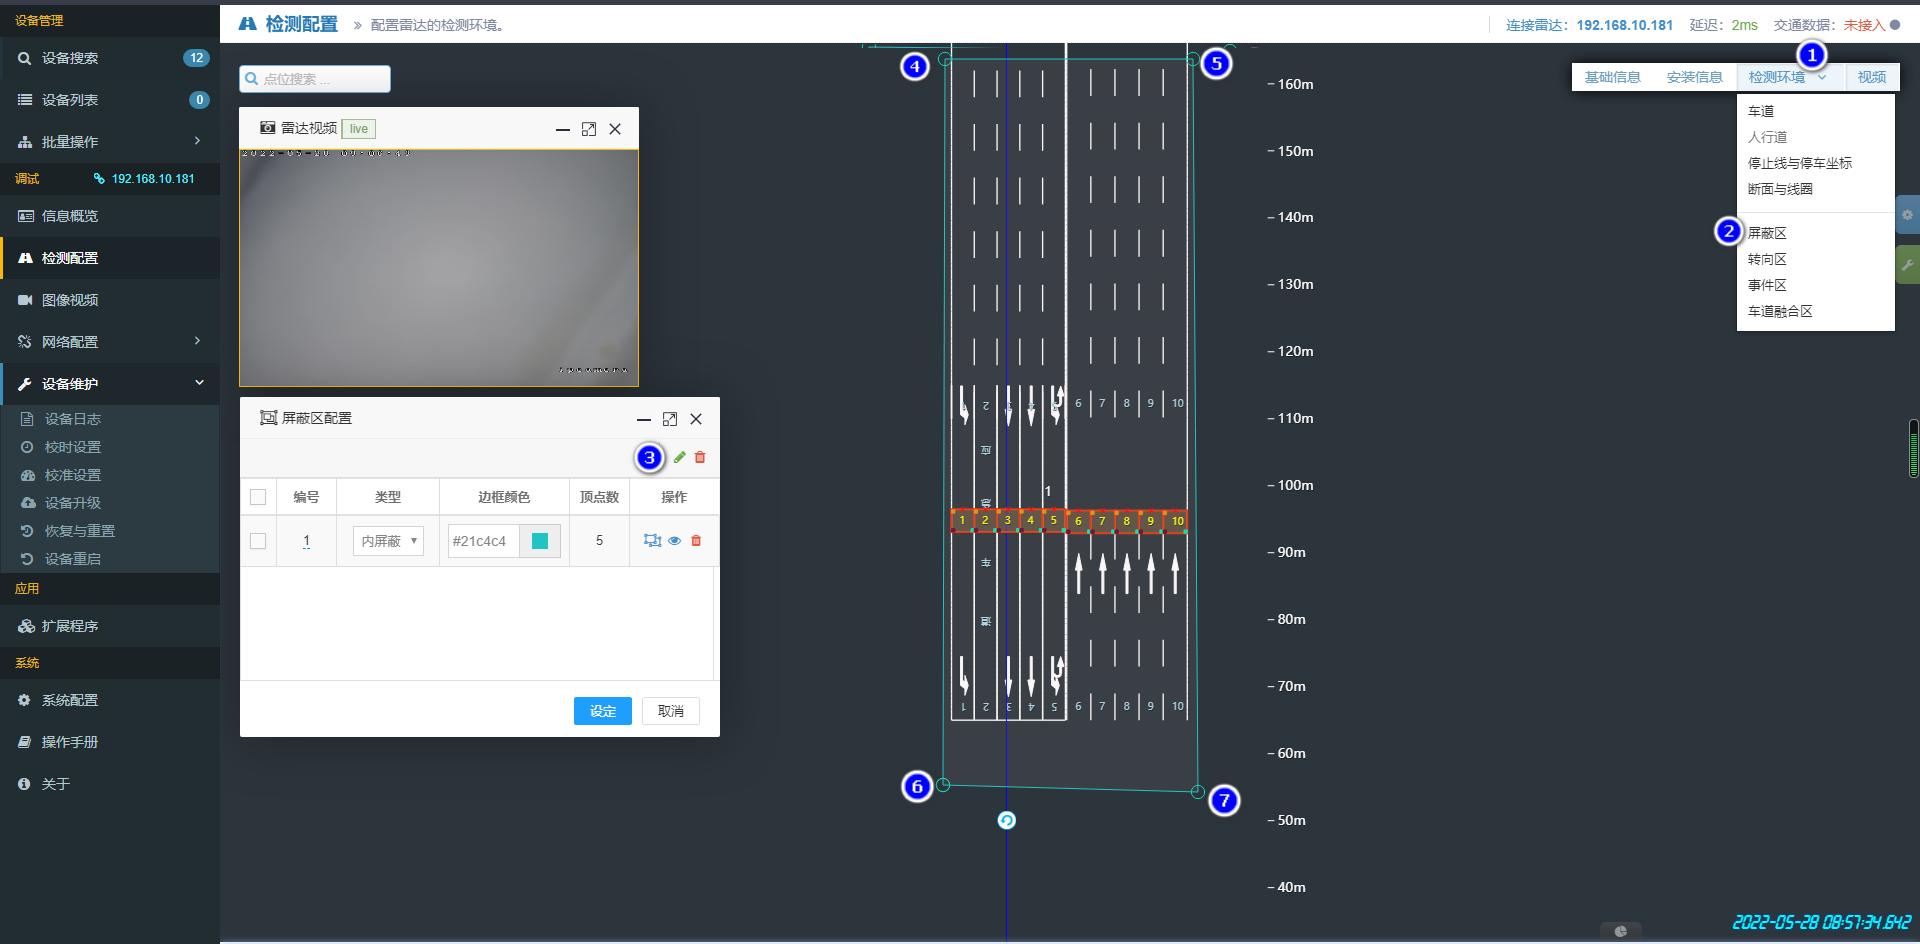Check the select-all checkbox in table header

tap(258, 497)
